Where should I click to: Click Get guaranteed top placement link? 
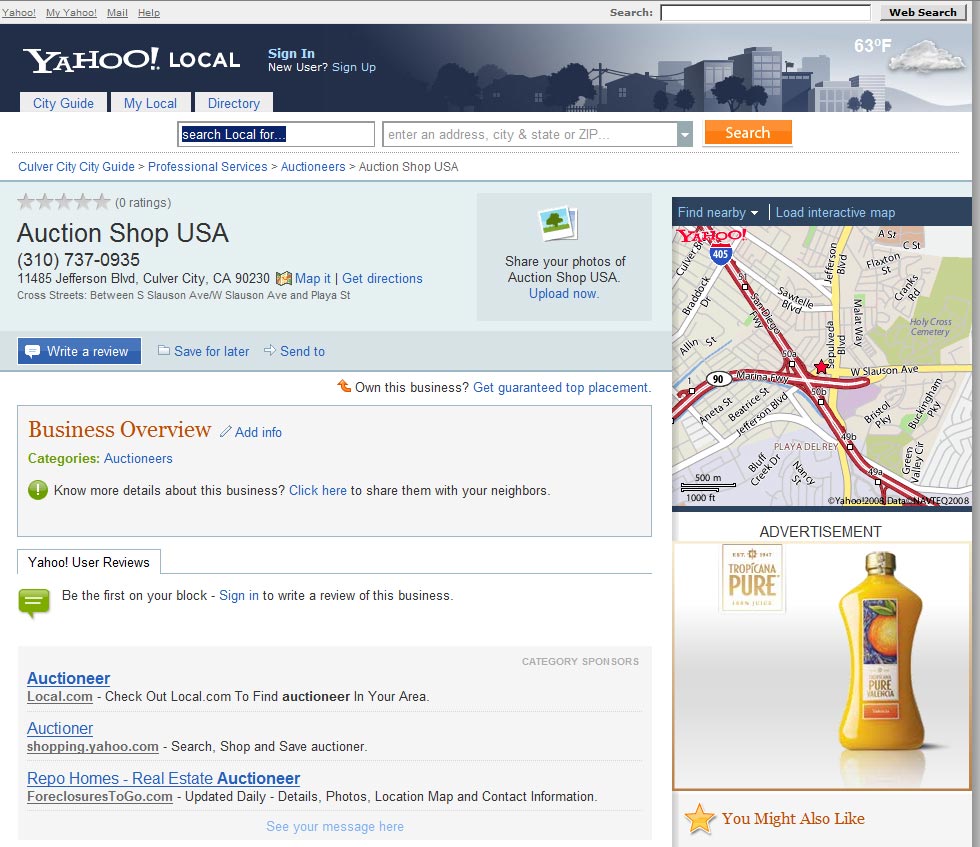coord(562,387)
